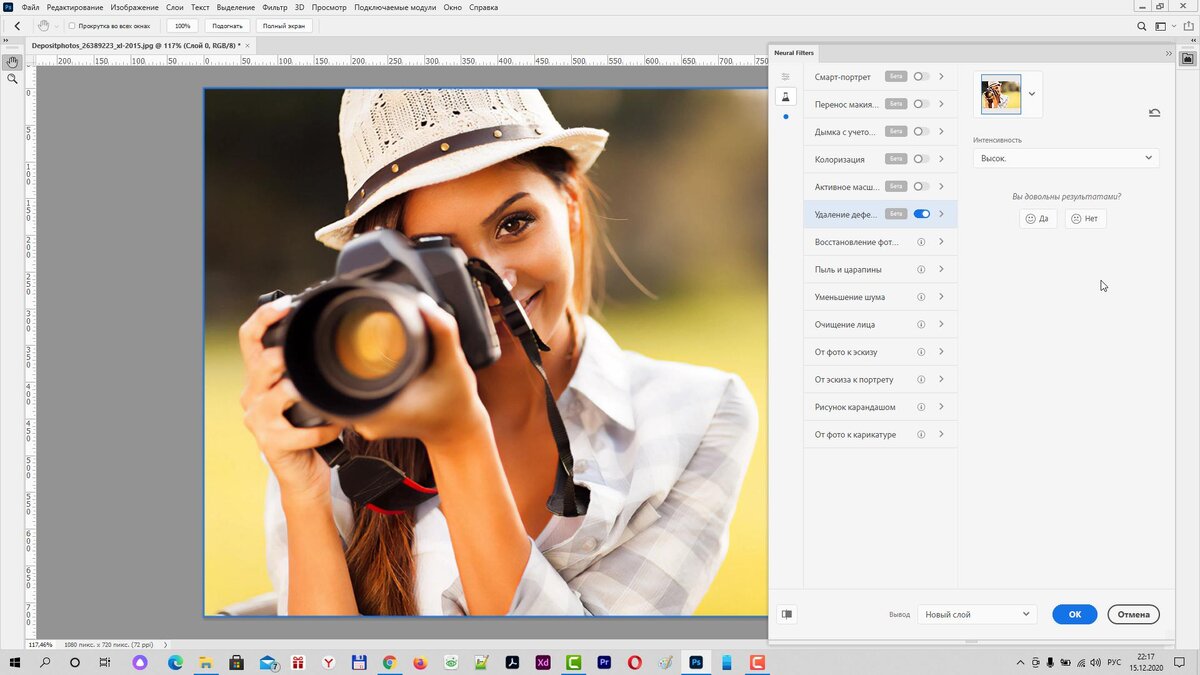Click the blue OK button
This screenshot has width=1200, height=675.
pos(1074,614)
